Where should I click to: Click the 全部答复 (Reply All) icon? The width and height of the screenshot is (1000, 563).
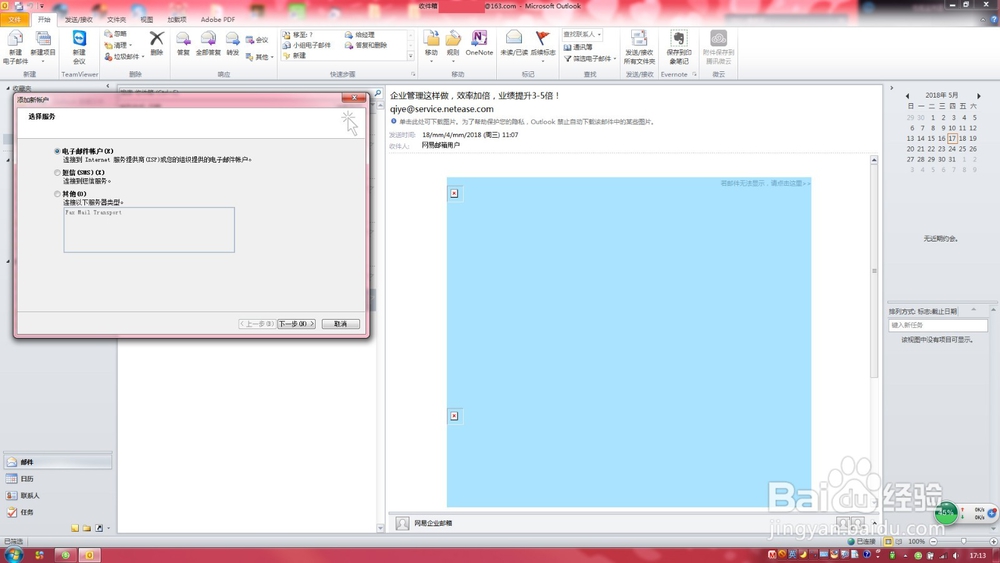[208, 39]
